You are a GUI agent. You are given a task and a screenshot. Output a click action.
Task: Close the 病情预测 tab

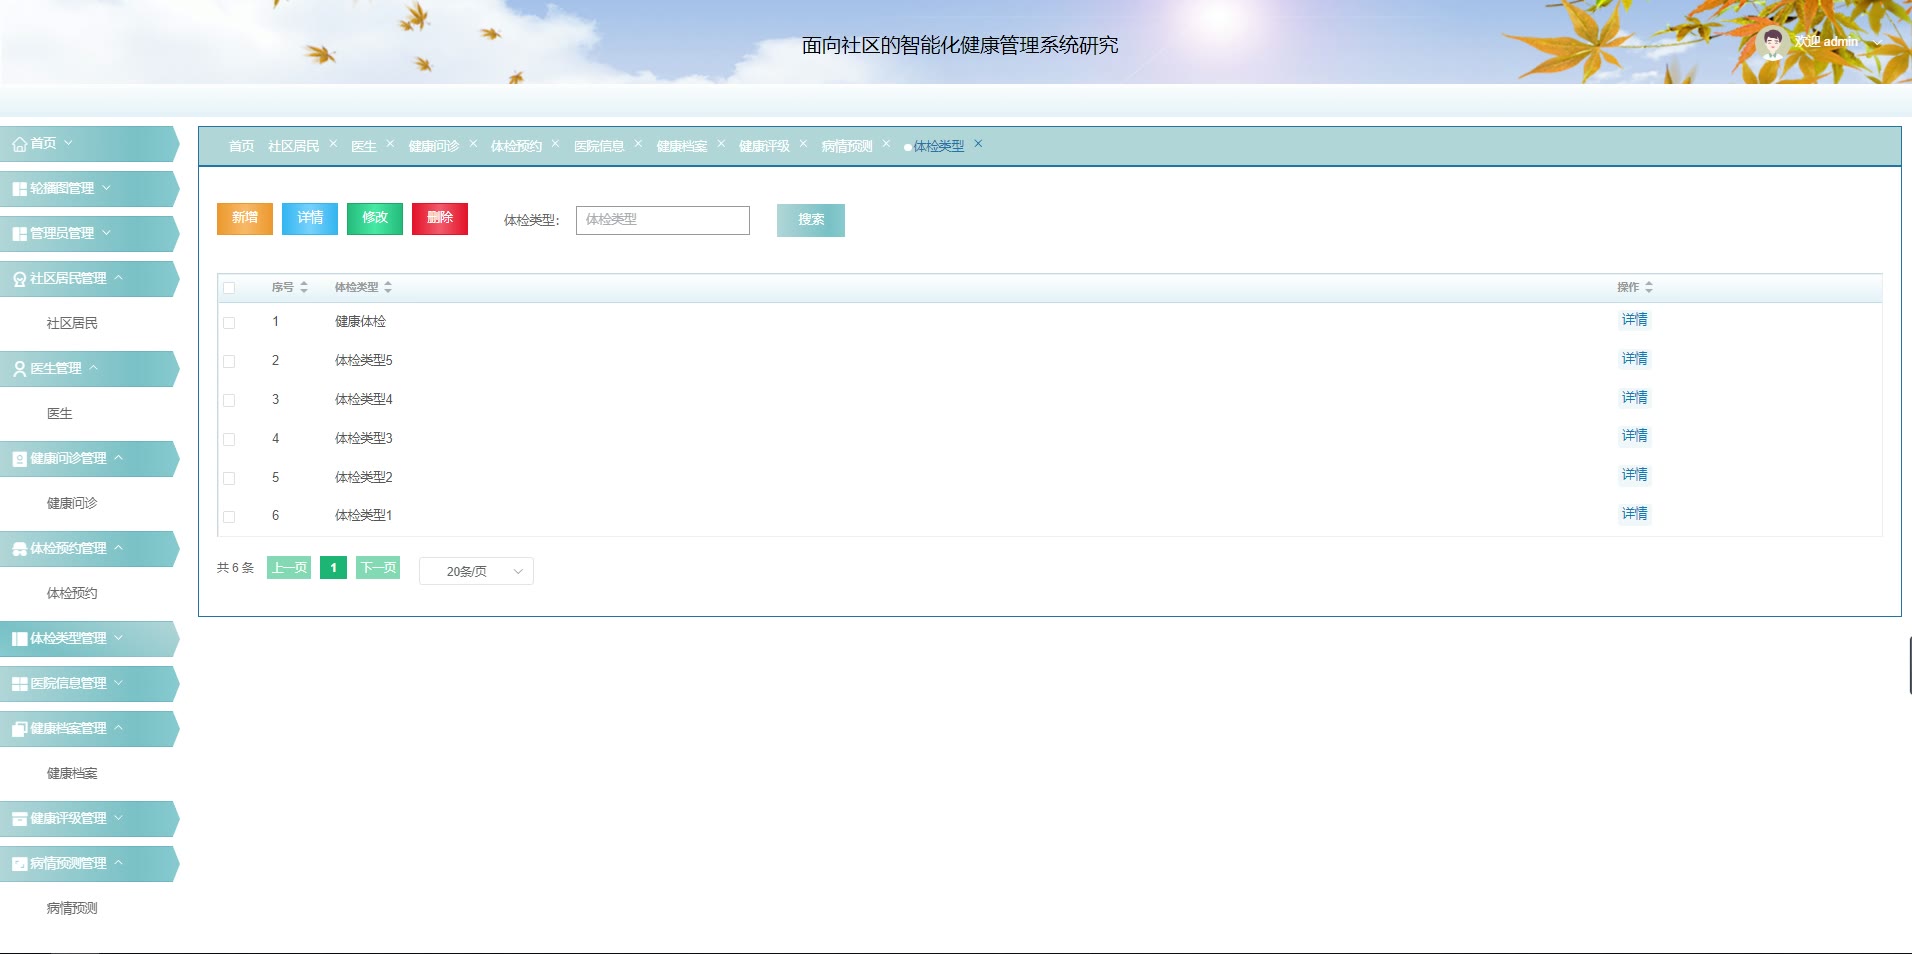click(x=886, y=143)
